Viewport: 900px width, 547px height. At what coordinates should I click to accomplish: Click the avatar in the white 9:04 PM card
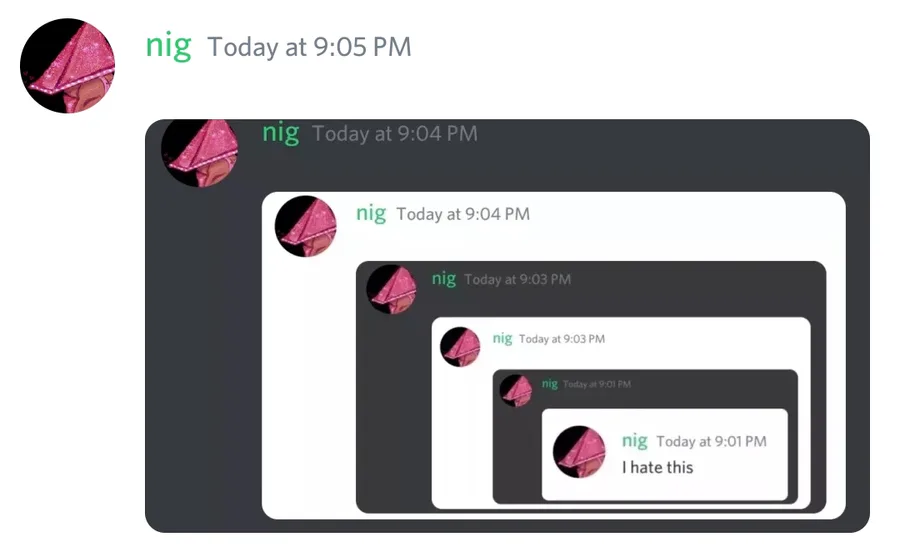(x=305, y=226)
